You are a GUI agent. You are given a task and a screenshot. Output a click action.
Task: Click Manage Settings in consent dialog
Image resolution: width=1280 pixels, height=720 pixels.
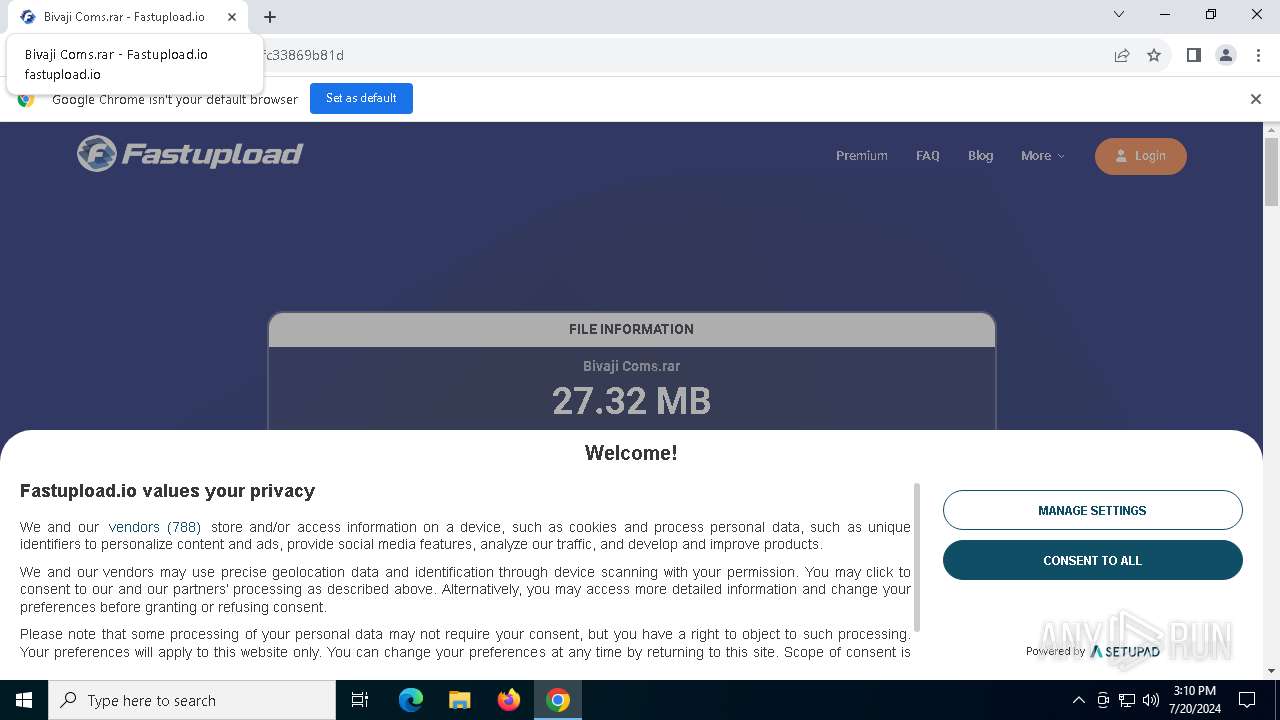coord(1093,510)
